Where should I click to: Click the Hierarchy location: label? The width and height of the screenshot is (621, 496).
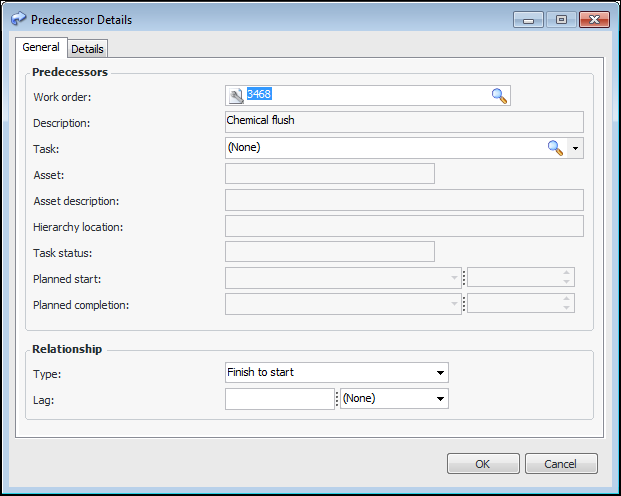[x=78, y=227]
